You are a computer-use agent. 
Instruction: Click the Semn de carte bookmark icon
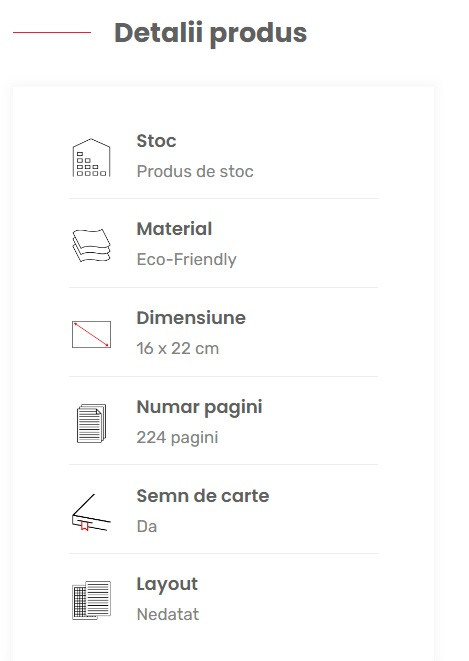(91, 512)
